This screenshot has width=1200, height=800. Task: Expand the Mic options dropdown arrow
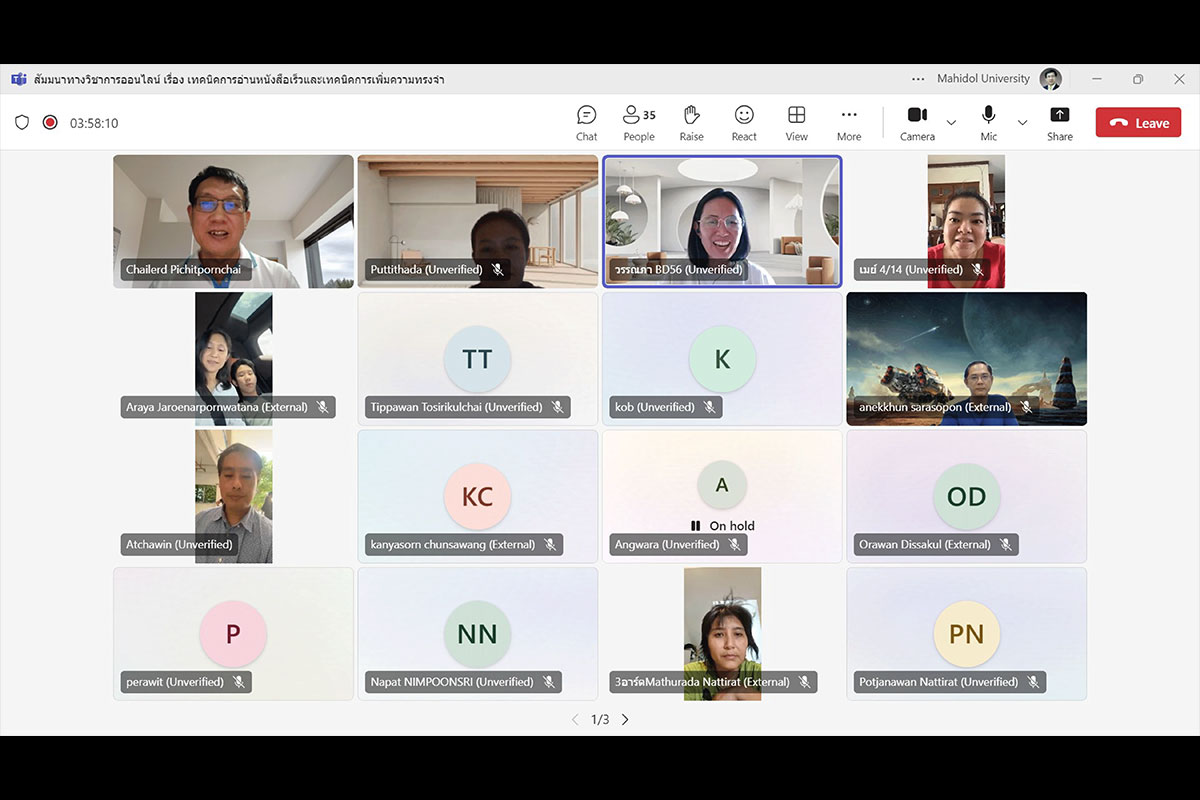[1022, 123]
